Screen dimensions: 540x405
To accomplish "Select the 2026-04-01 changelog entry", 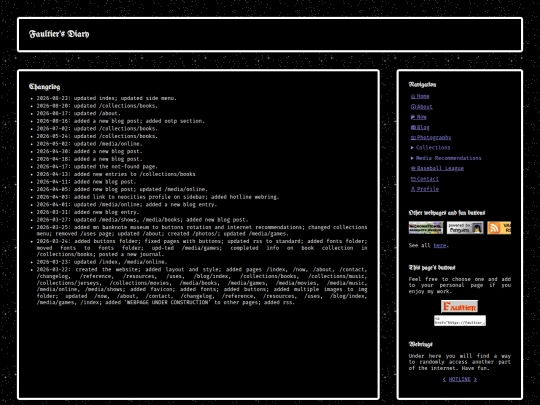I will point(127,205).
